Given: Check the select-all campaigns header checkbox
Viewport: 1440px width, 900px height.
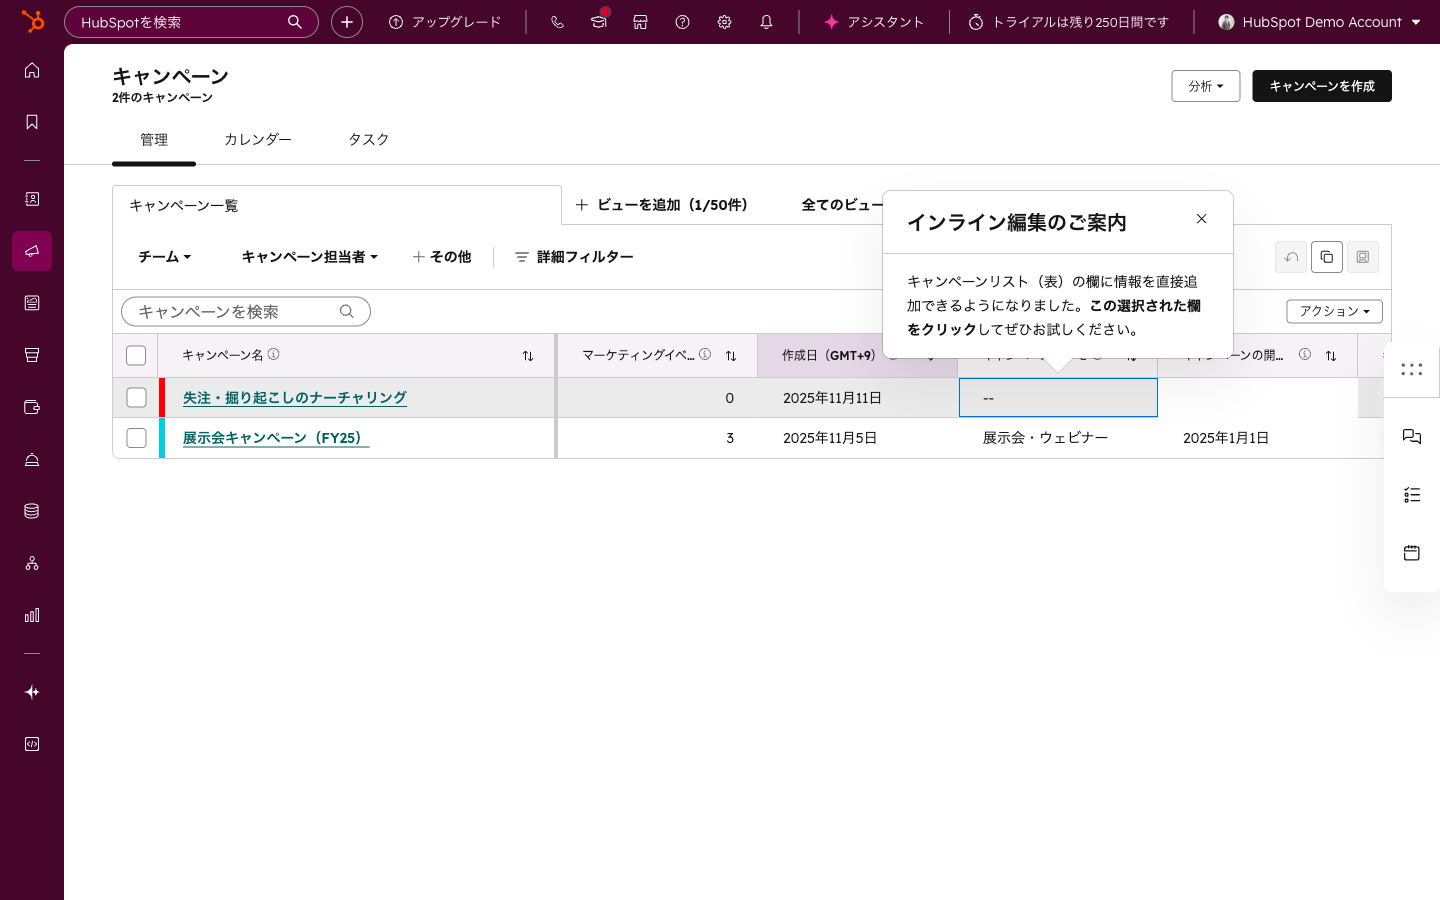Looking at the screenshot, I should click(136, 356).
